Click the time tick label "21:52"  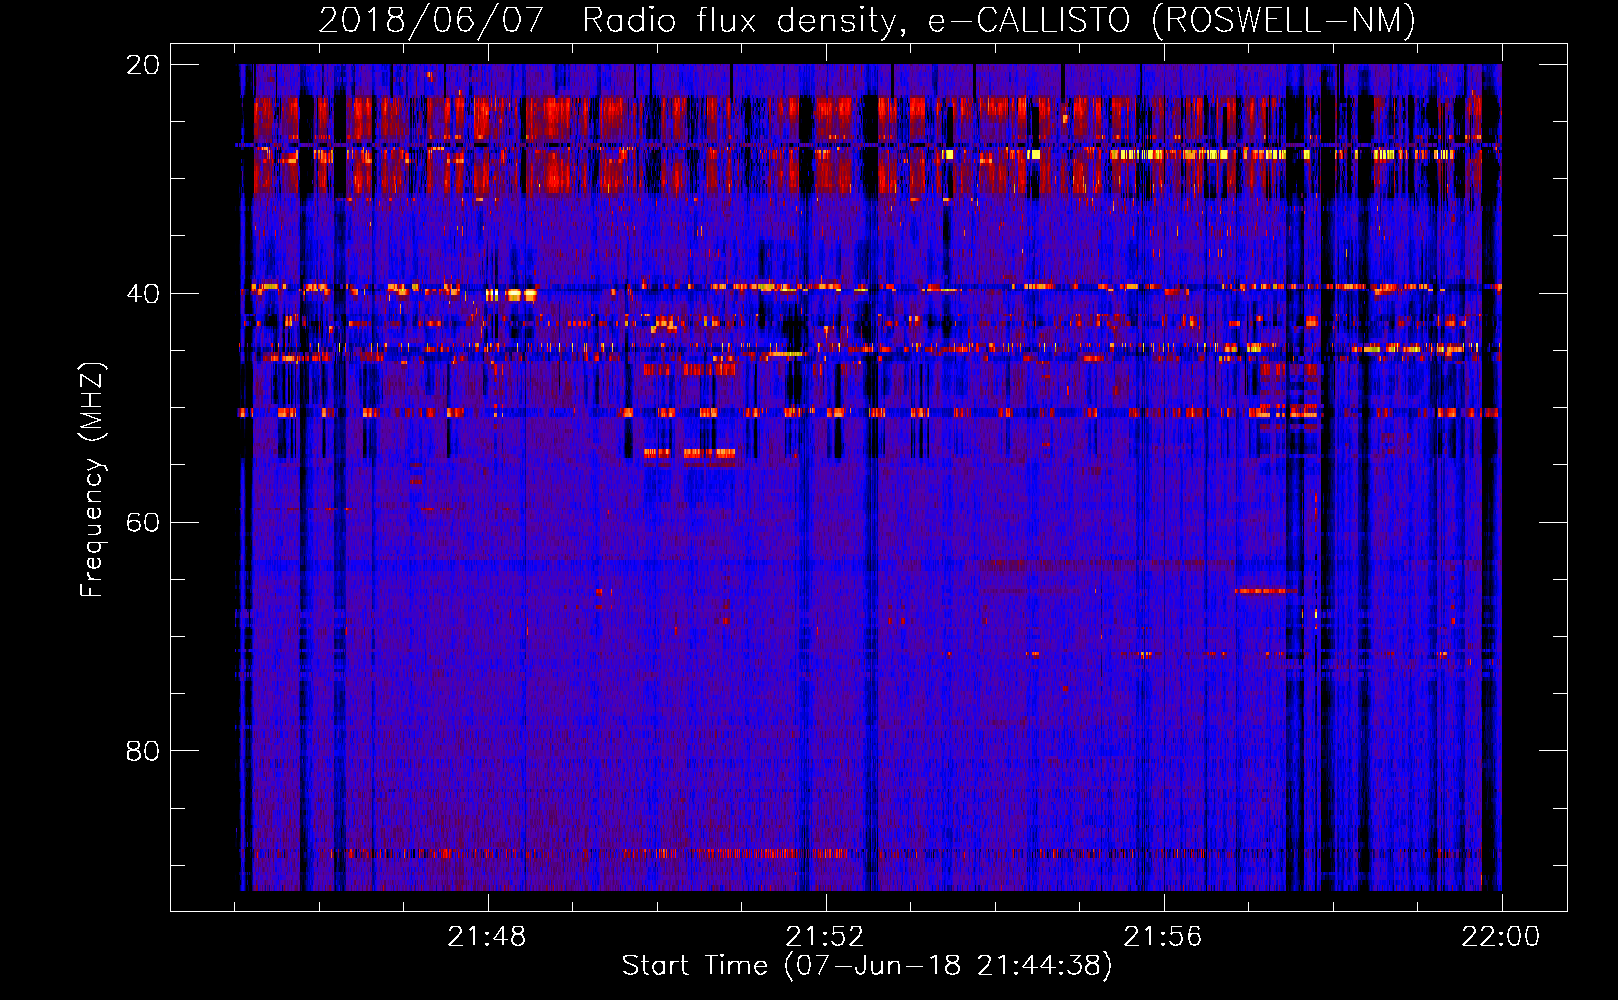point(825,937)
